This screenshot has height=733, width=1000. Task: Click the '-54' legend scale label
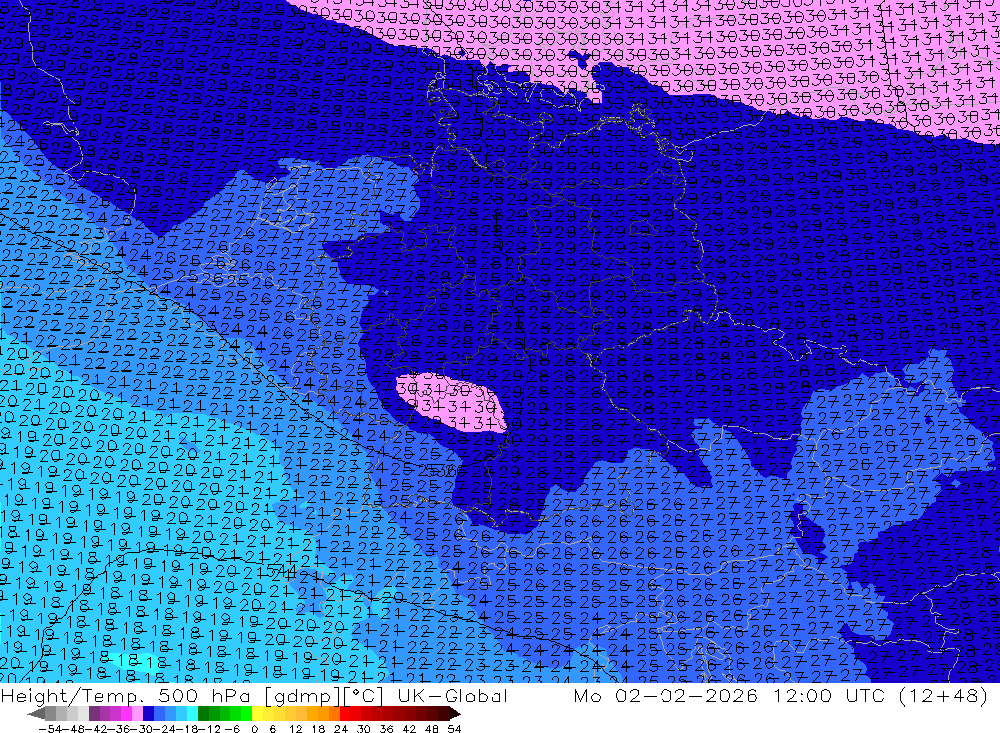tap(50, 729)
